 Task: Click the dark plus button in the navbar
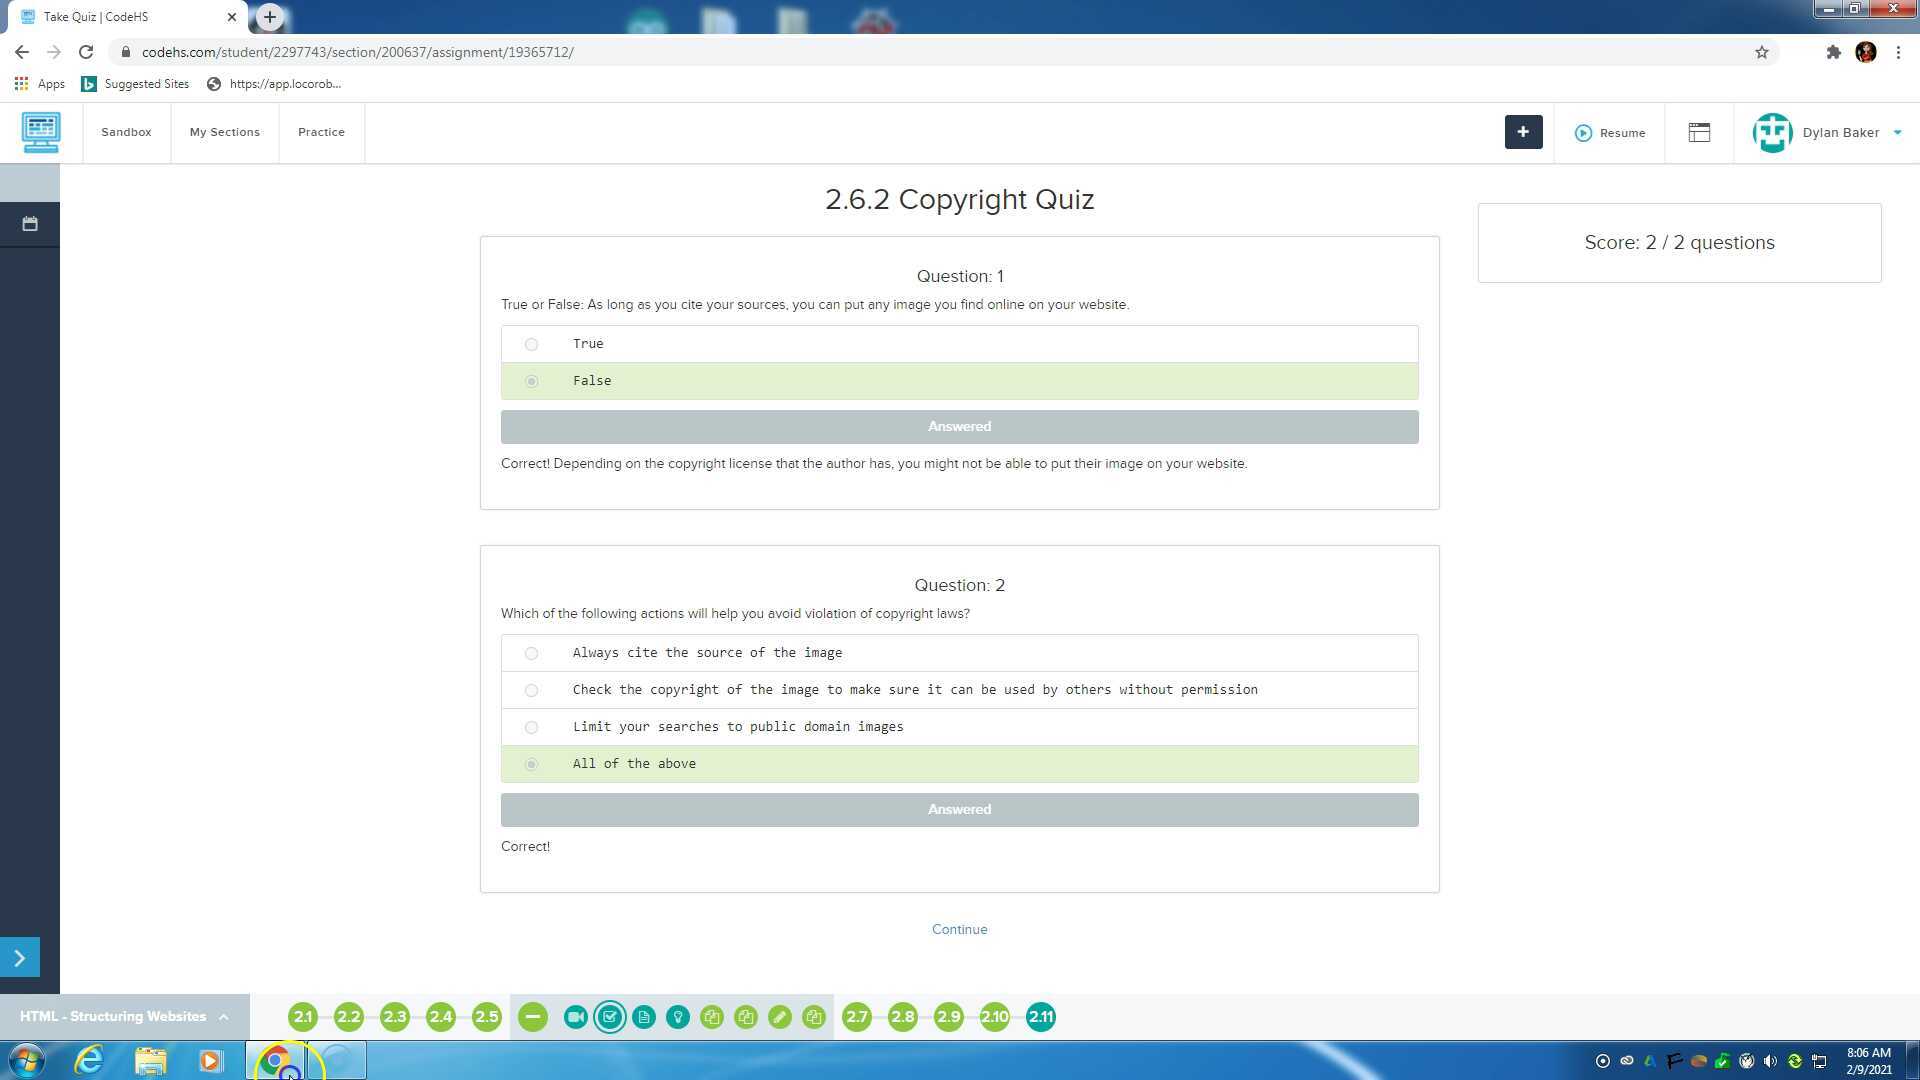click(x=1523, y=132)
